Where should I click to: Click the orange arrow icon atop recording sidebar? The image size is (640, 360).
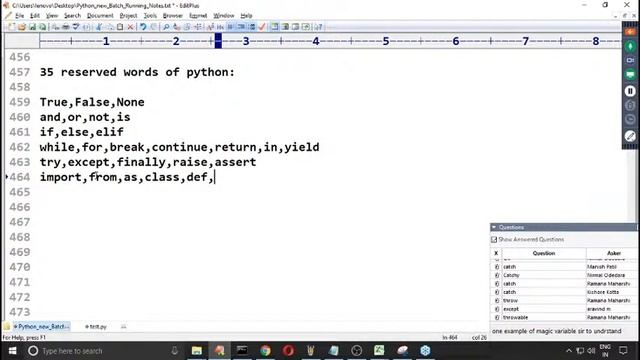pos(630,31)
